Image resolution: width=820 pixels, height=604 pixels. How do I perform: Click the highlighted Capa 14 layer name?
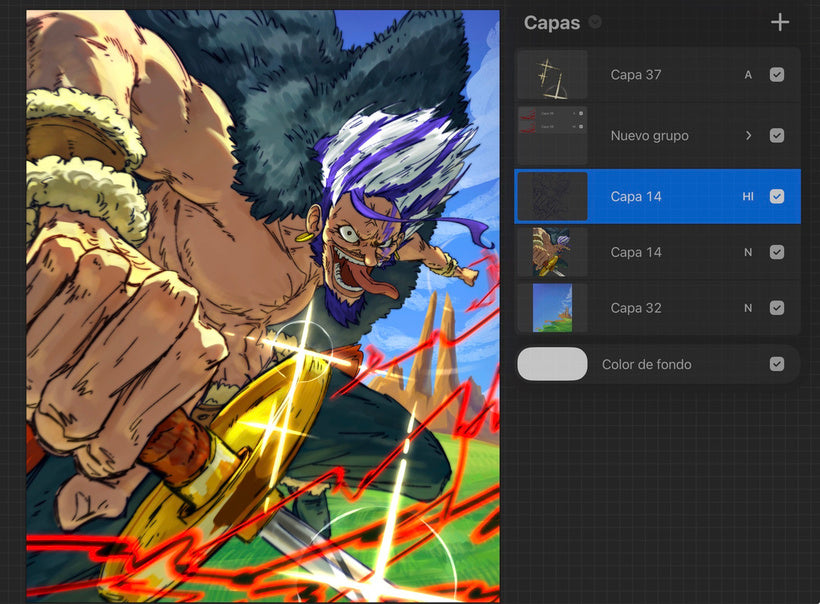635,197
